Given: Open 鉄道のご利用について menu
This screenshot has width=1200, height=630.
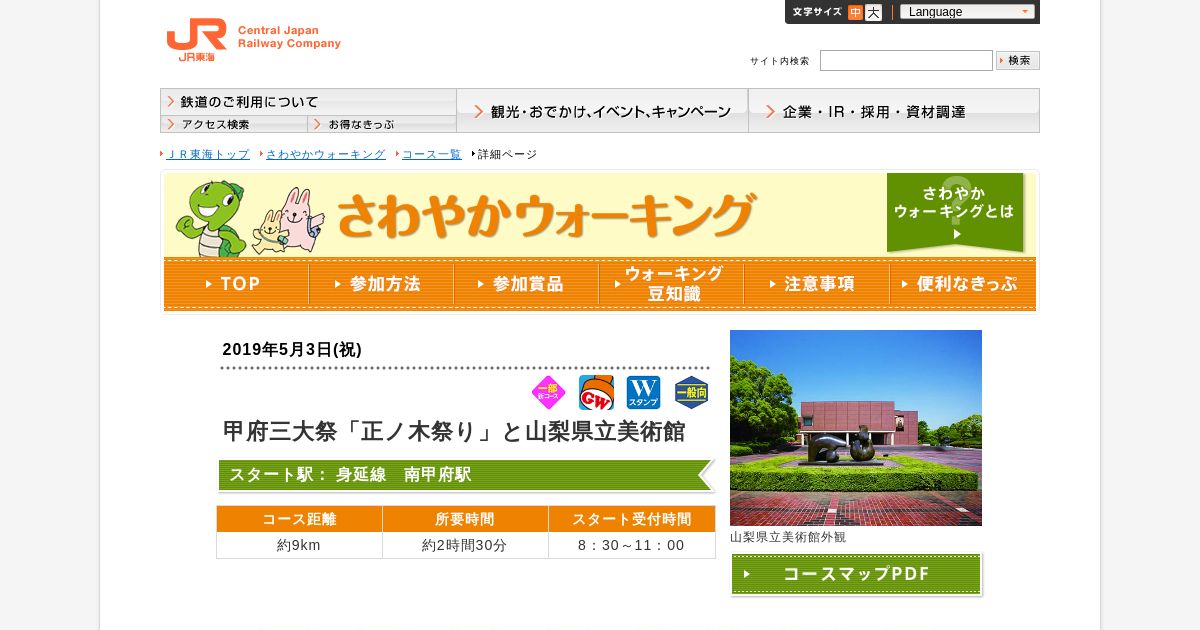Looking at the screenshot, I should point(308,102).
